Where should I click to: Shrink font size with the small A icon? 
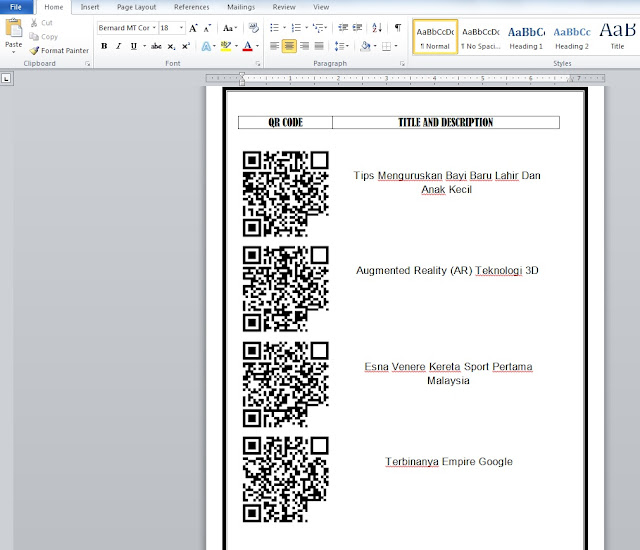click(207, 28)
